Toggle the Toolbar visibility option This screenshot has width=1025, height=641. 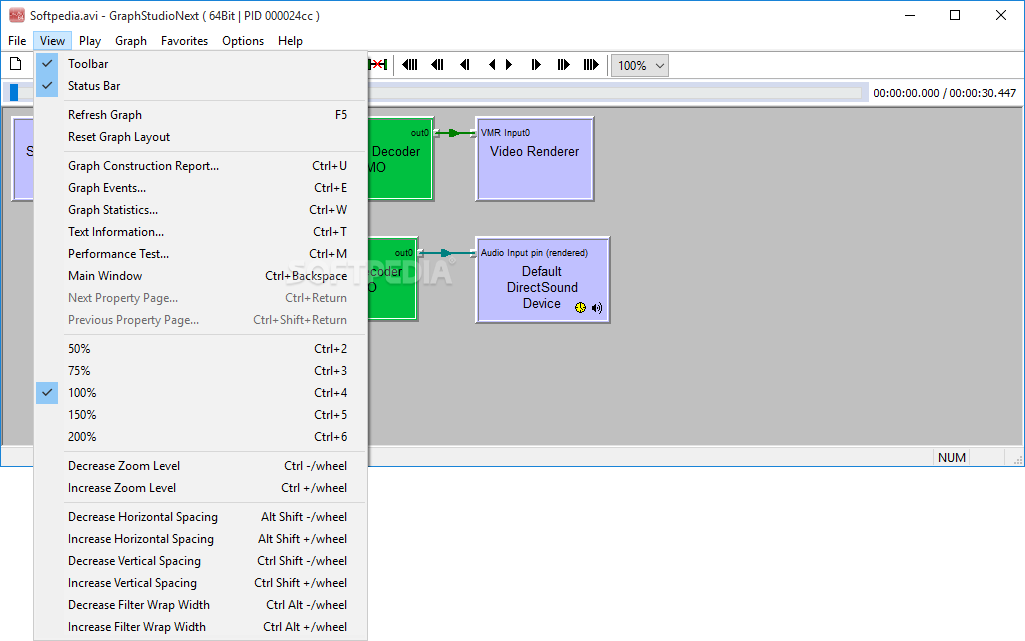[x=201, y=63]
